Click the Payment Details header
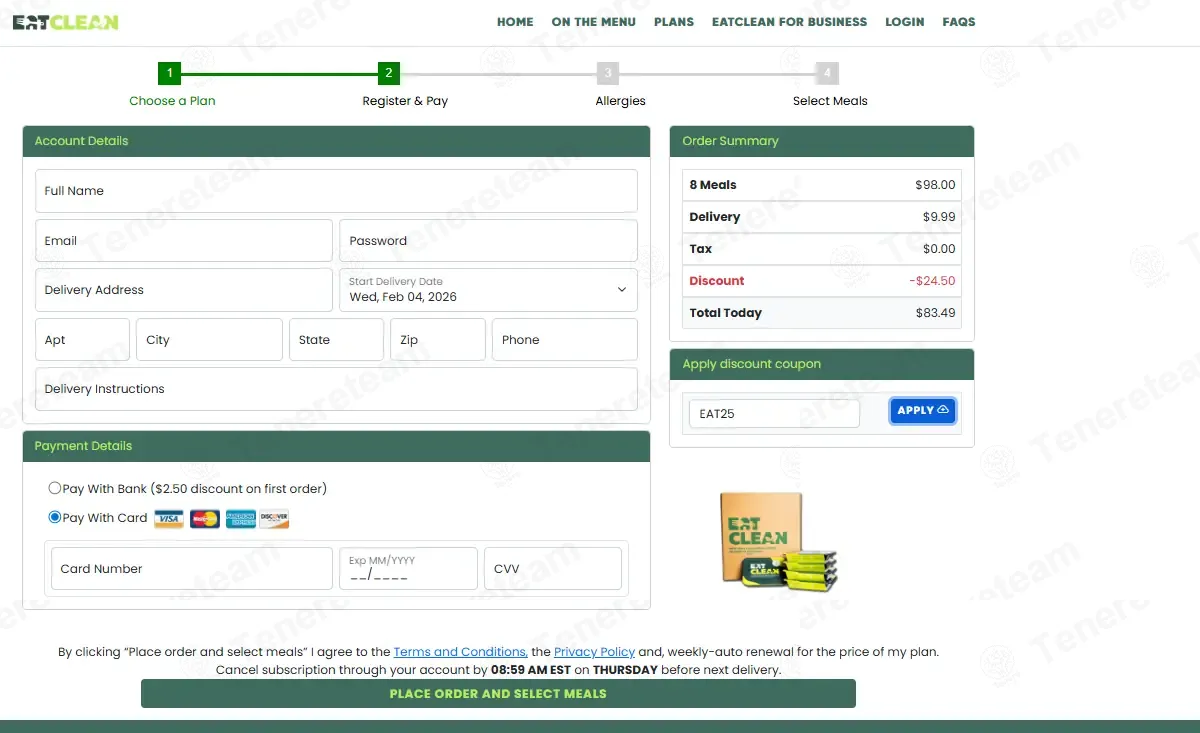This screenshot has width=1200, height=733. 336,446
